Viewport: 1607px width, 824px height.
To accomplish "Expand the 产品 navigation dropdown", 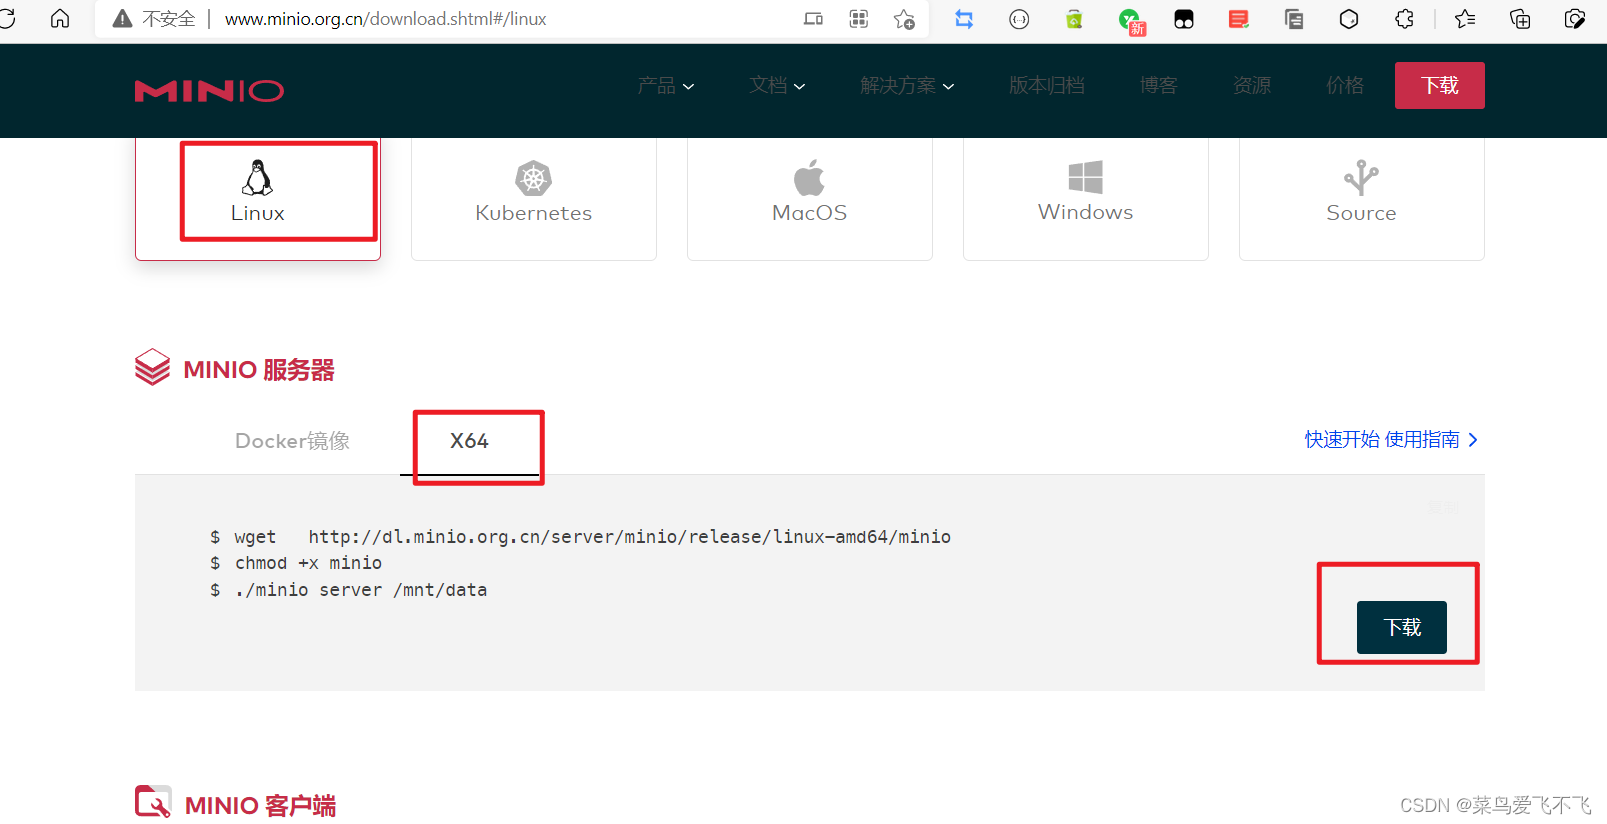I will point(666,86).
